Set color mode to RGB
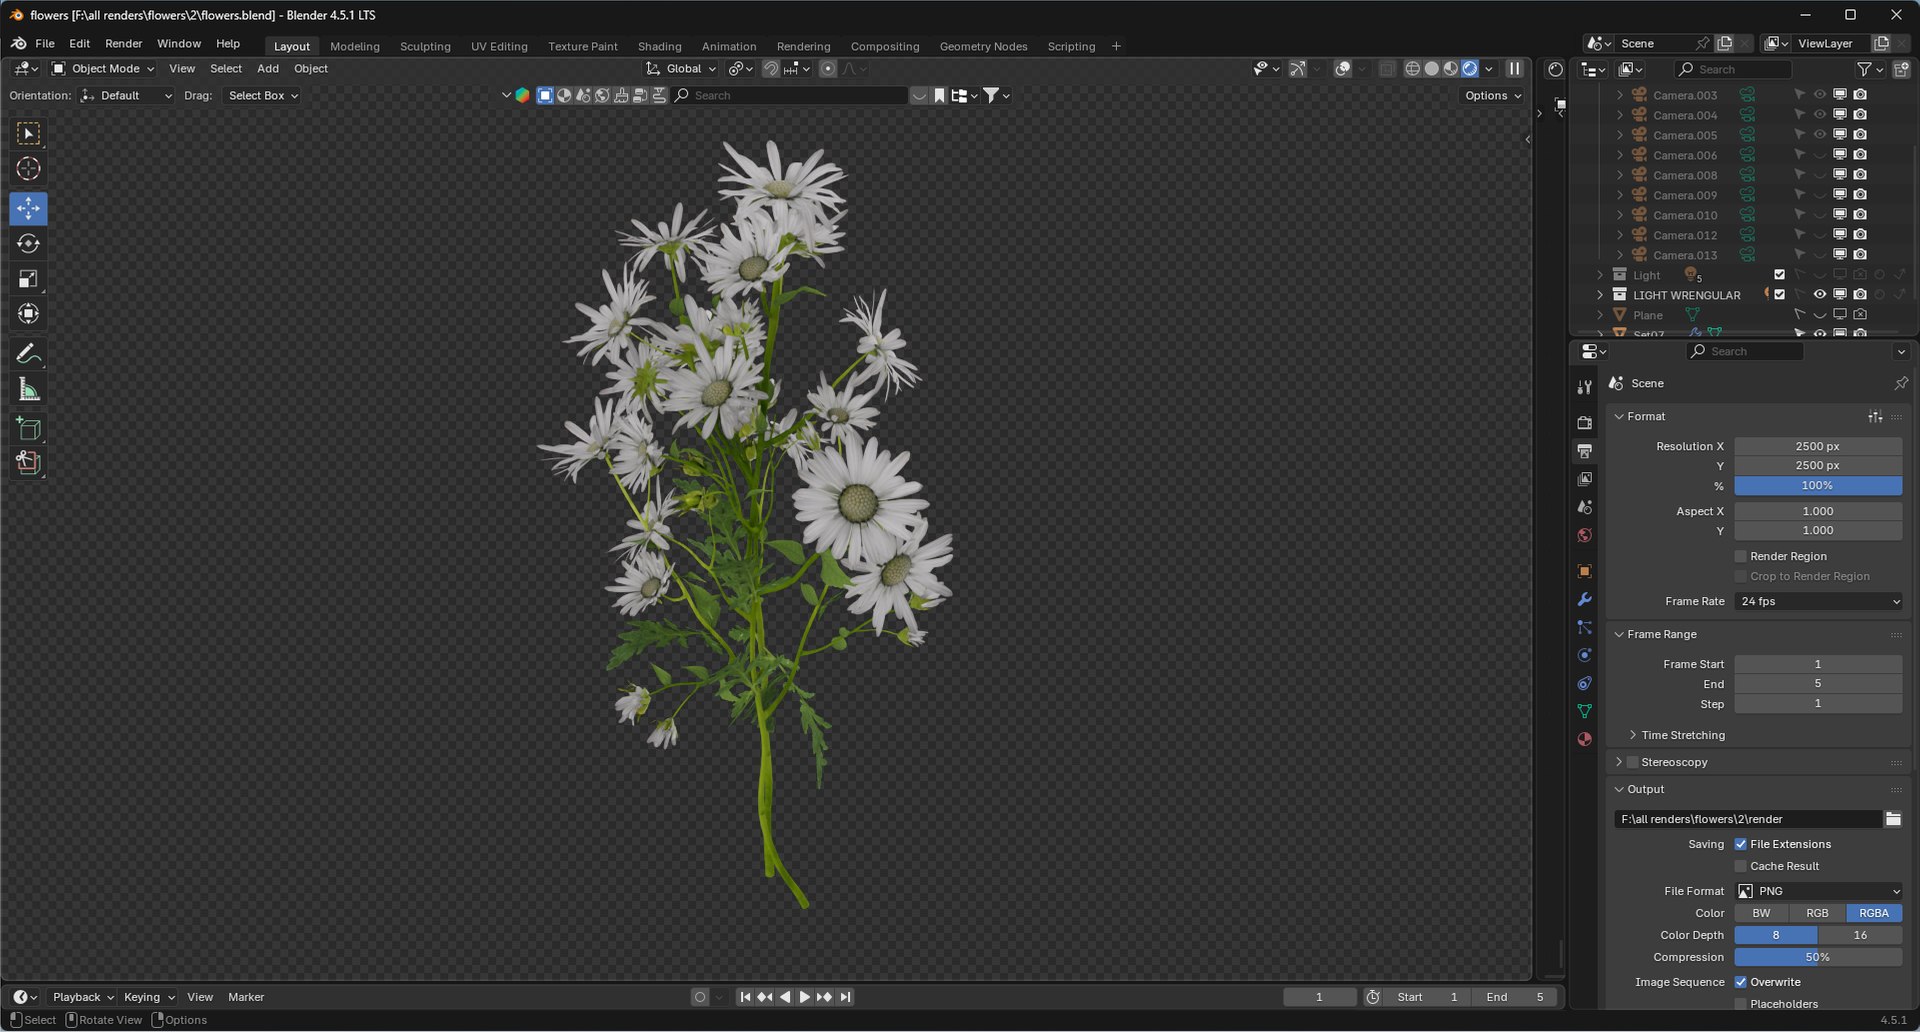Image resolution: width=1920 pixels, height=1032 pixels. [x=1817, y=913]
